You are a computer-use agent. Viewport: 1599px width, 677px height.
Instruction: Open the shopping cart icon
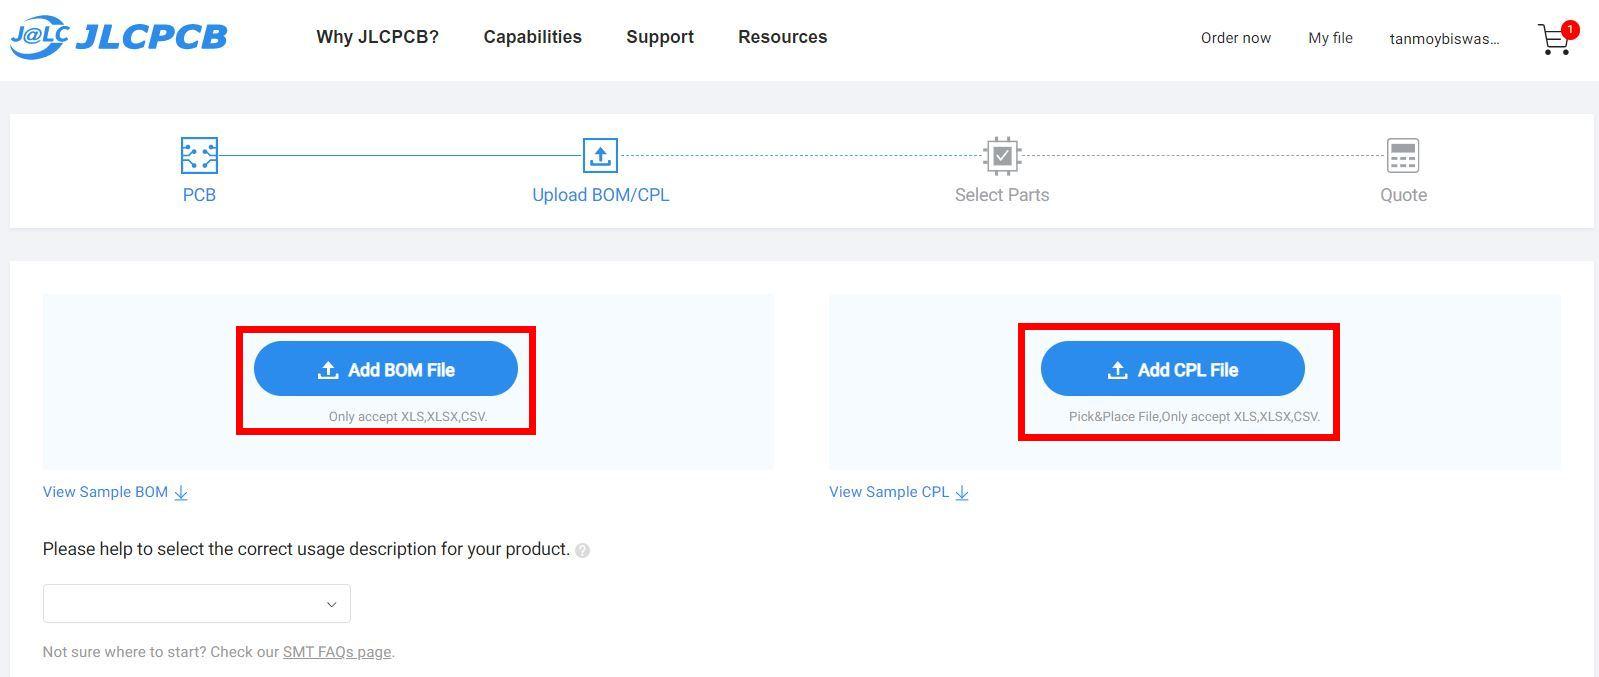point(1553,40)
